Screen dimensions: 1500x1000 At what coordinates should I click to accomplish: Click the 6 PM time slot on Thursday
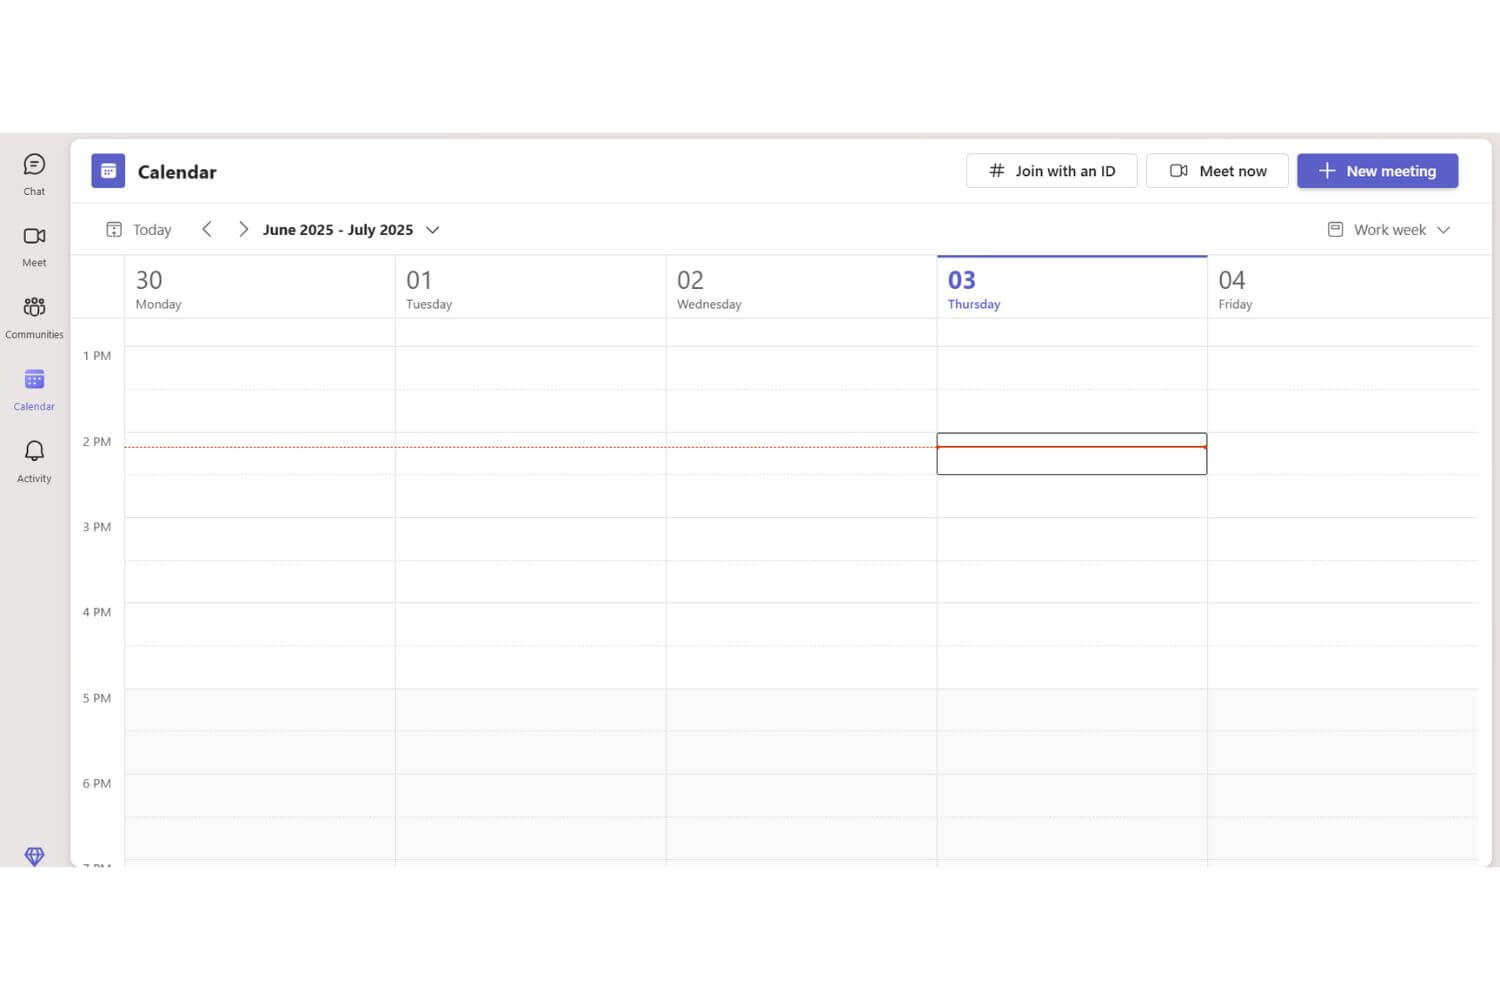coord(1072,795)
